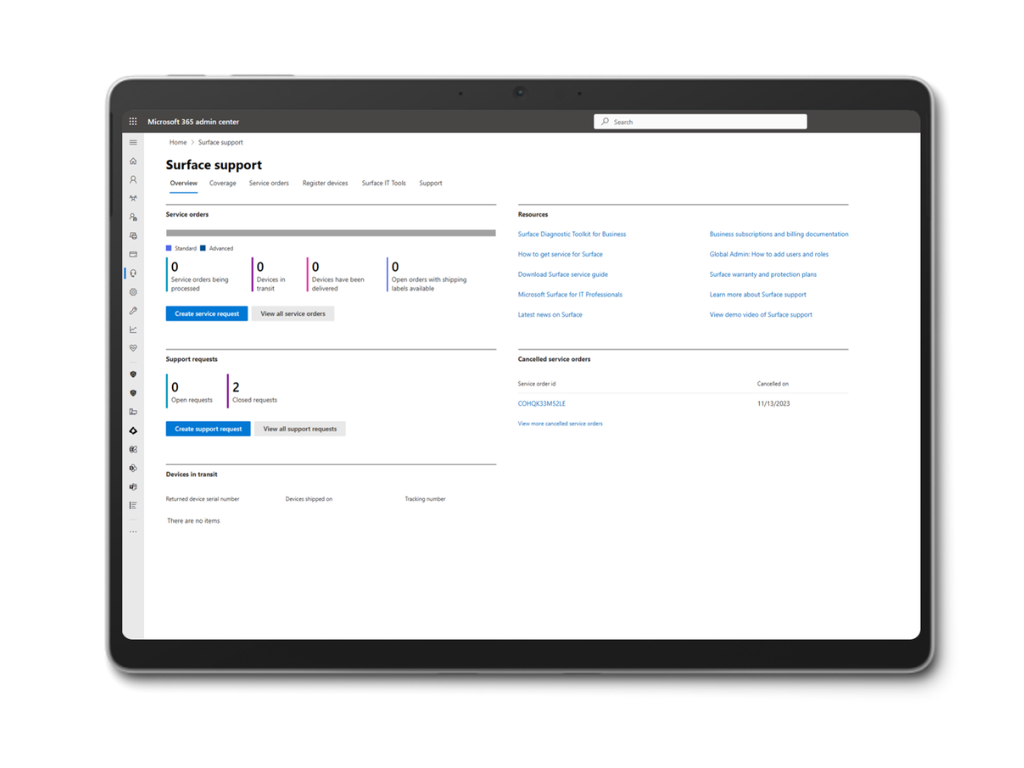The image size is (1024, 768).
Task: Open Surface Diagnostic Toolkit for Business link
Action: (x=572, y=234)
